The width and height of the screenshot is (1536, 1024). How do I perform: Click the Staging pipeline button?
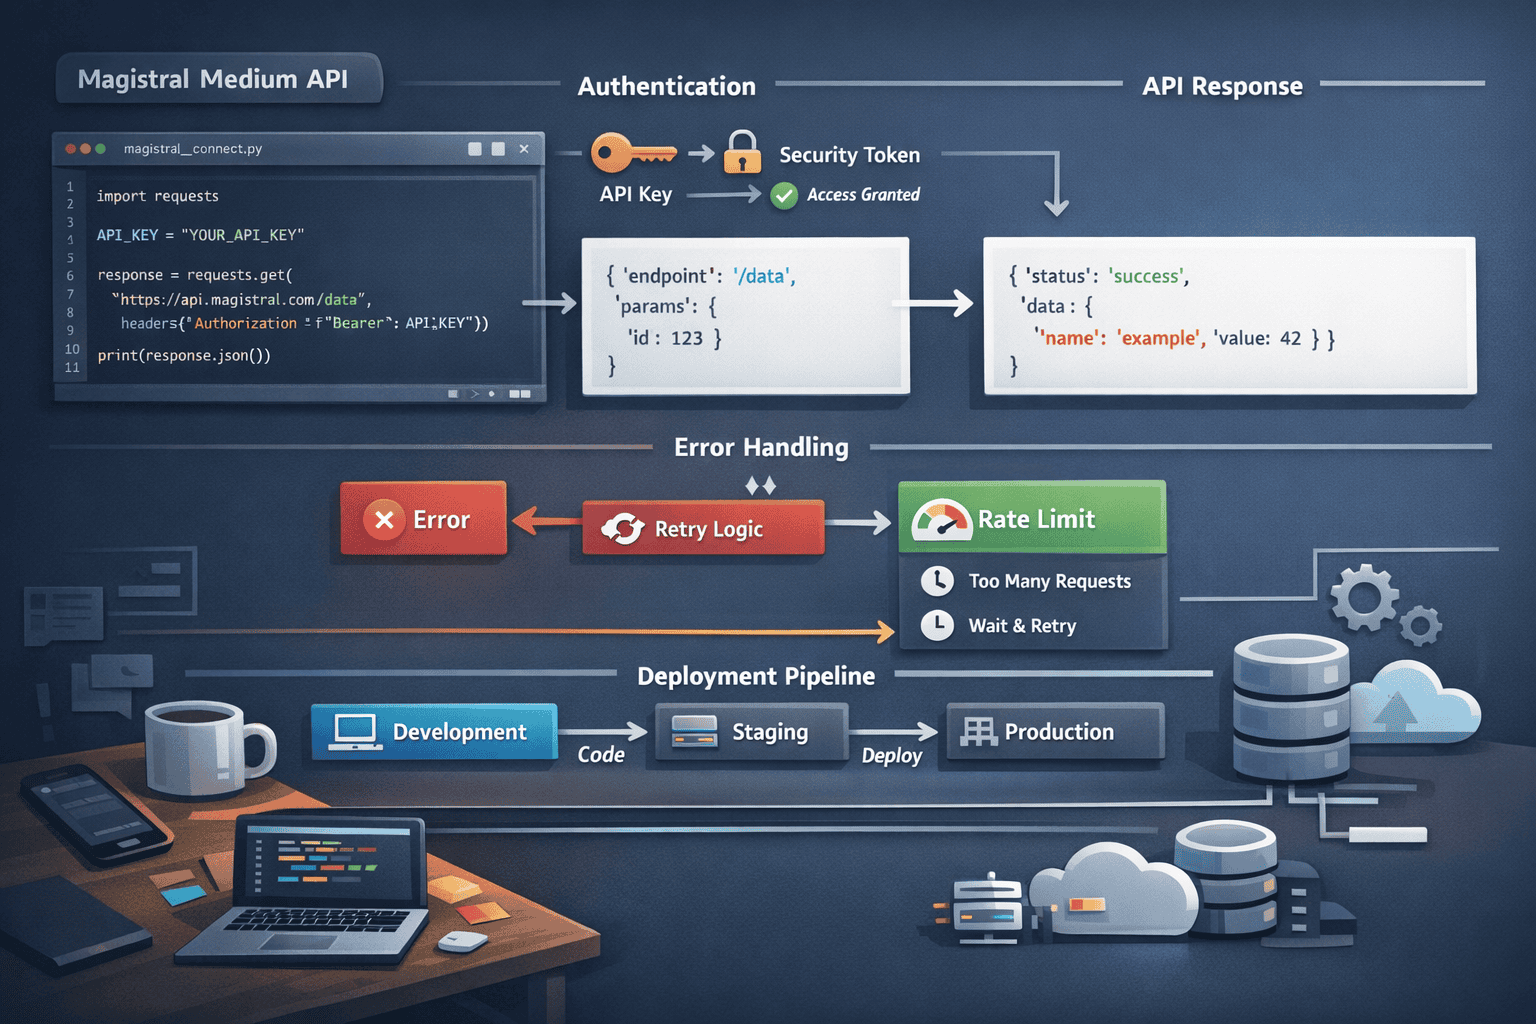tap(751, 732)
